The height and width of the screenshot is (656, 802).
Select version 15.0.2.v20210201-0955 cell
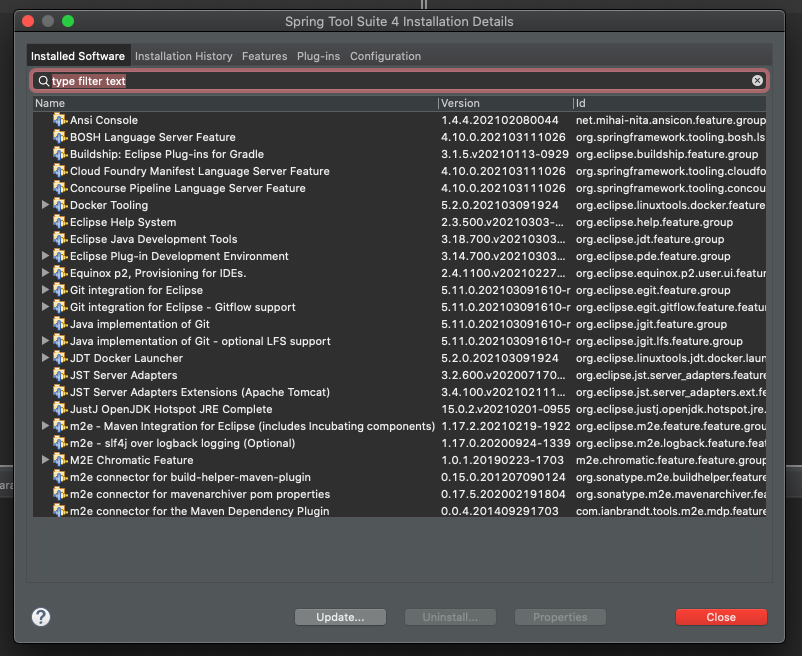505,409
